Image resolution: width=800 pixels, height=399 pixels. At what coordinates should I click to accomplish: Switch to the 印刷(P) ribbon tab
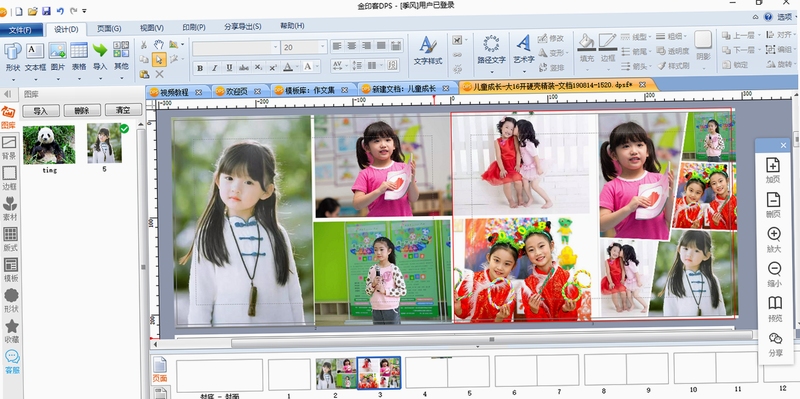(x=194, y=28)
